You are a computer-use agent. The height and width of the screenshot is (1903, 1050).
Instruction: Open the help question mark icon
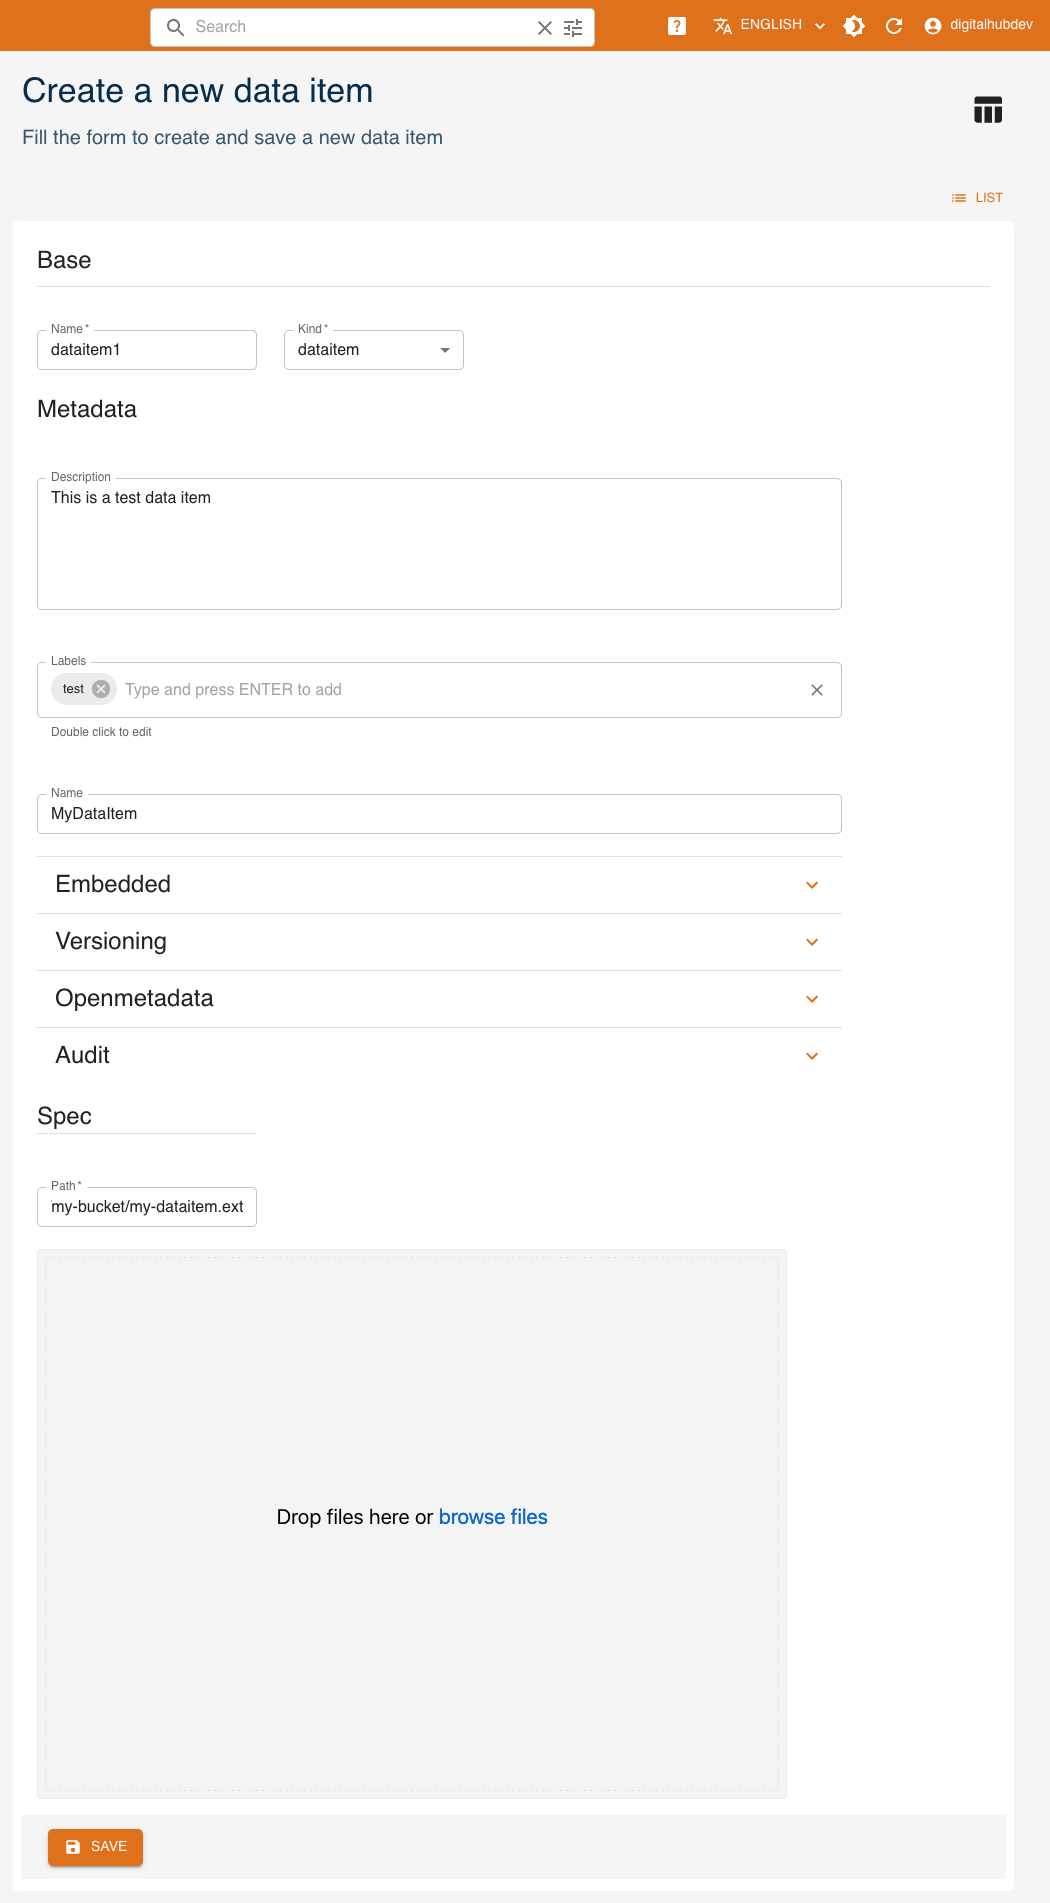pyautogui.click(x=677, y=26)
